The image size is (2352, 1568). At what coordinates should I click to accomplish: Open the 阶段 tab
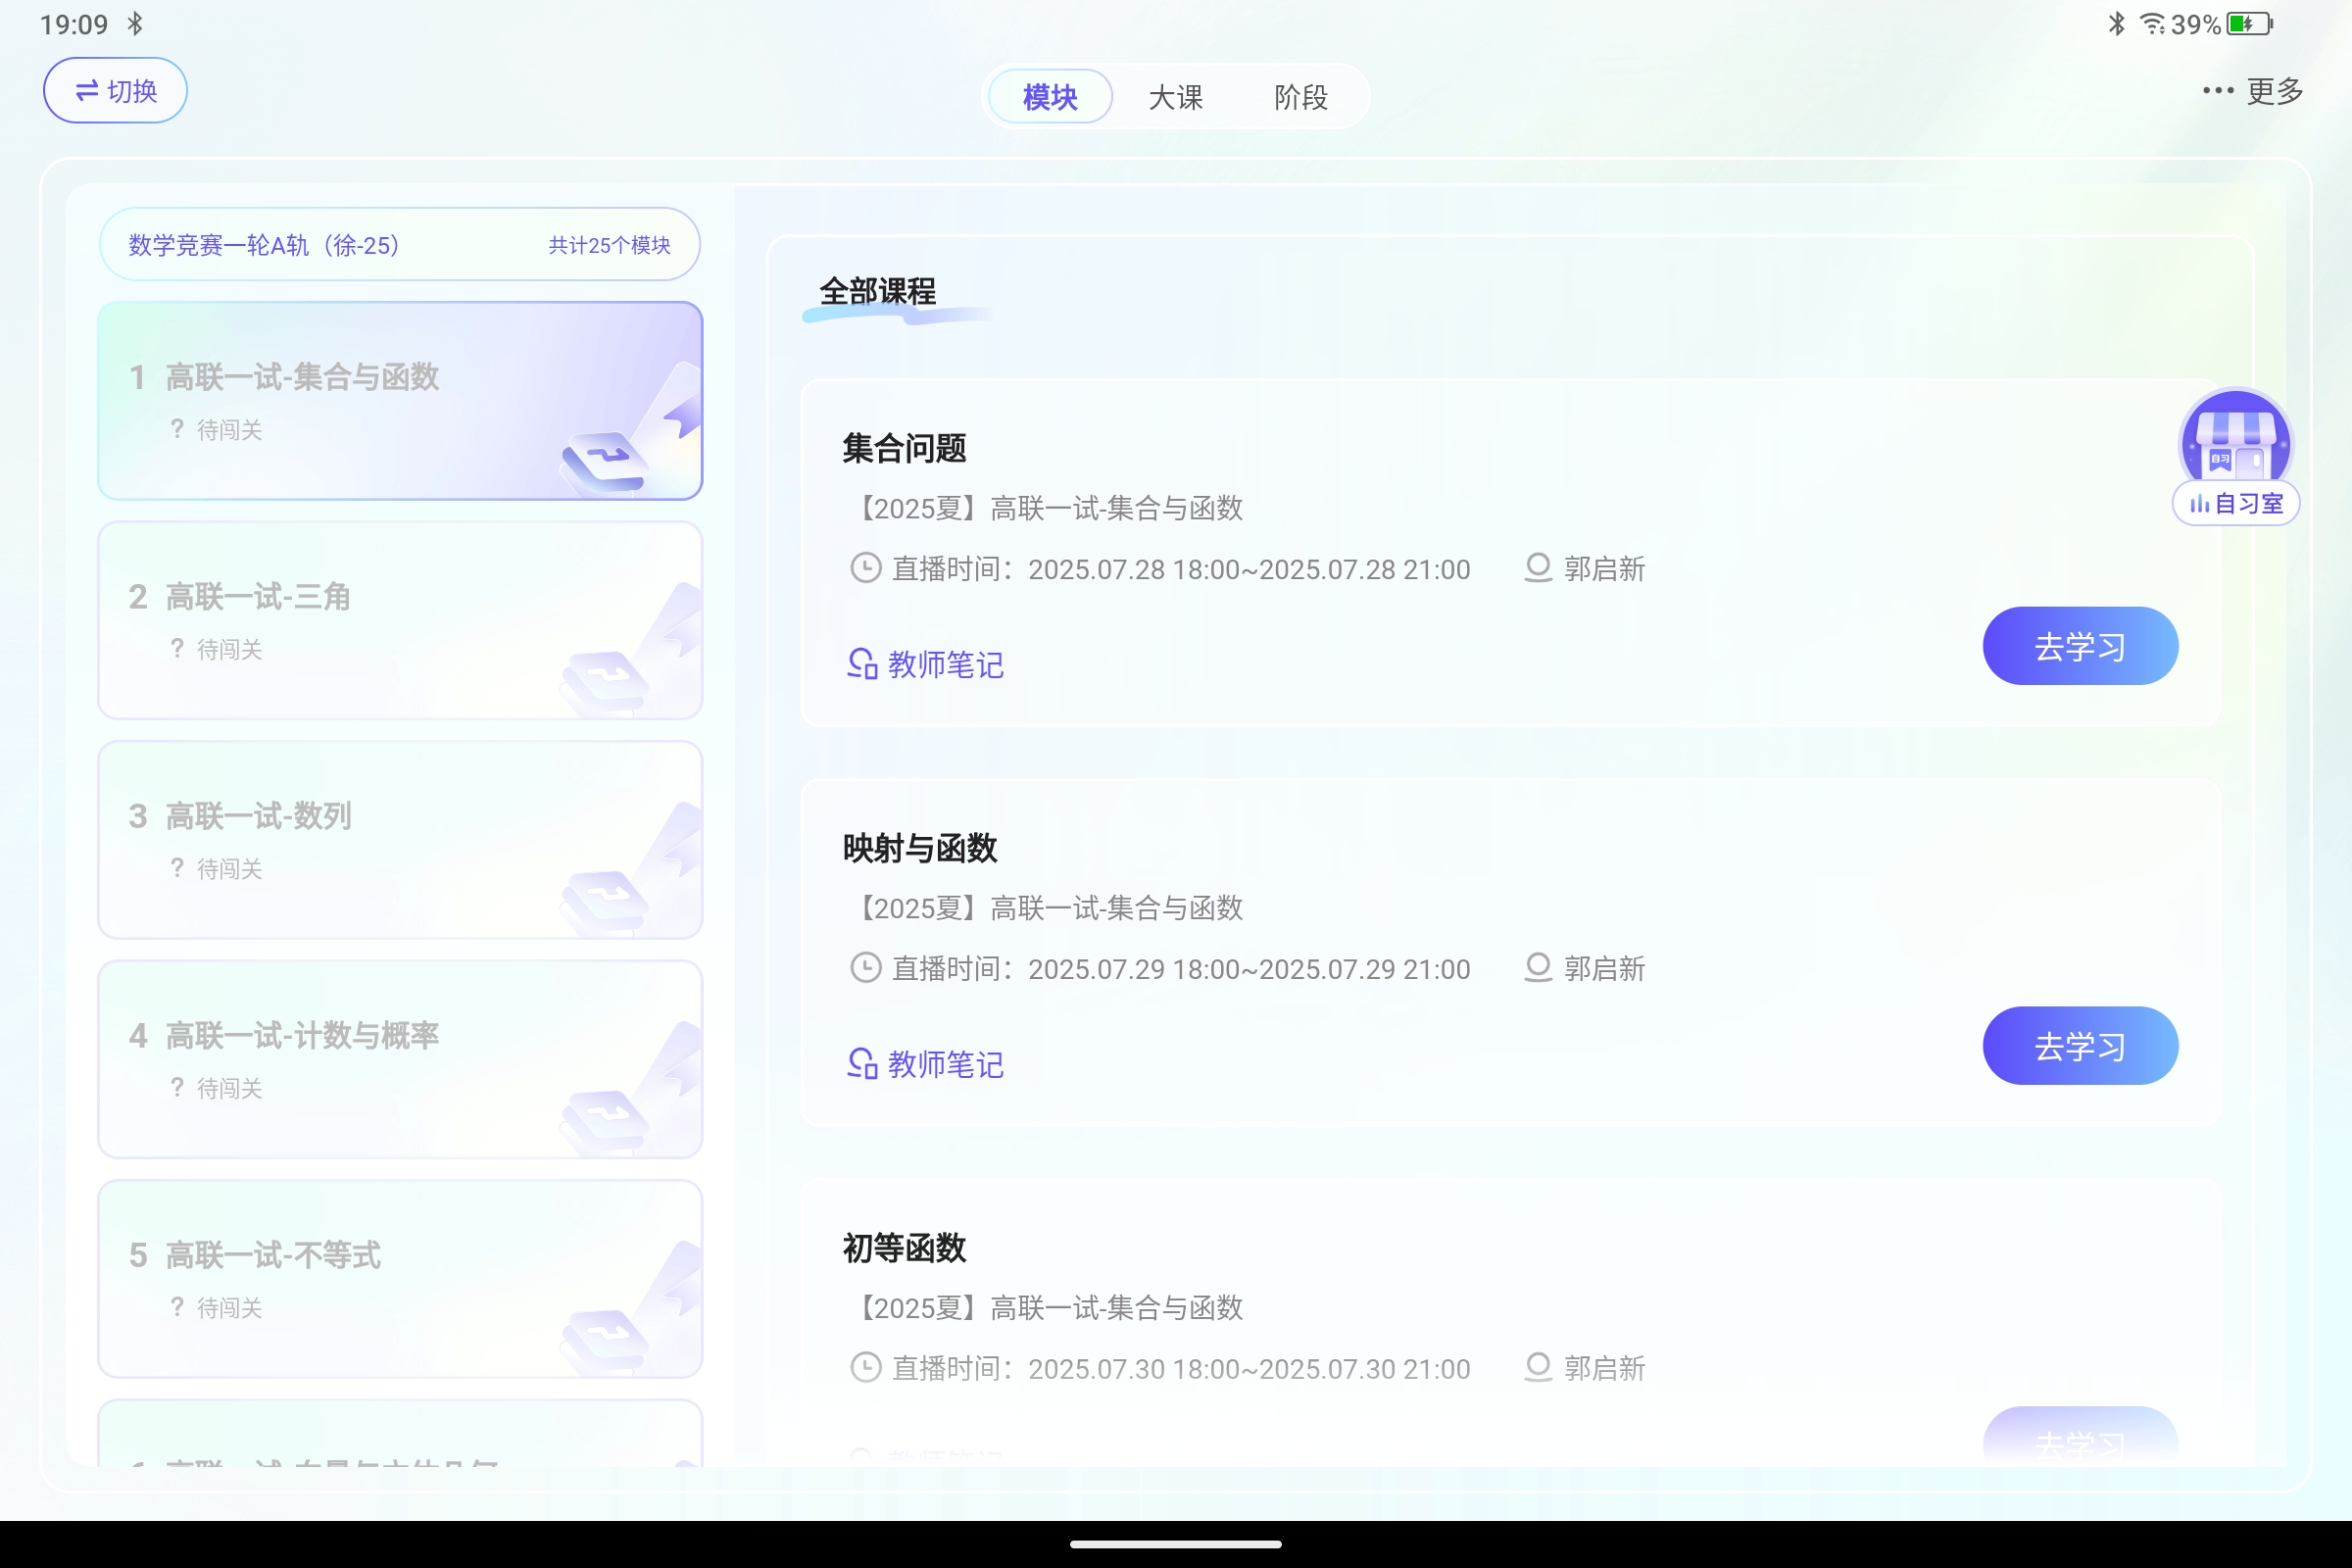(1301, 97)
